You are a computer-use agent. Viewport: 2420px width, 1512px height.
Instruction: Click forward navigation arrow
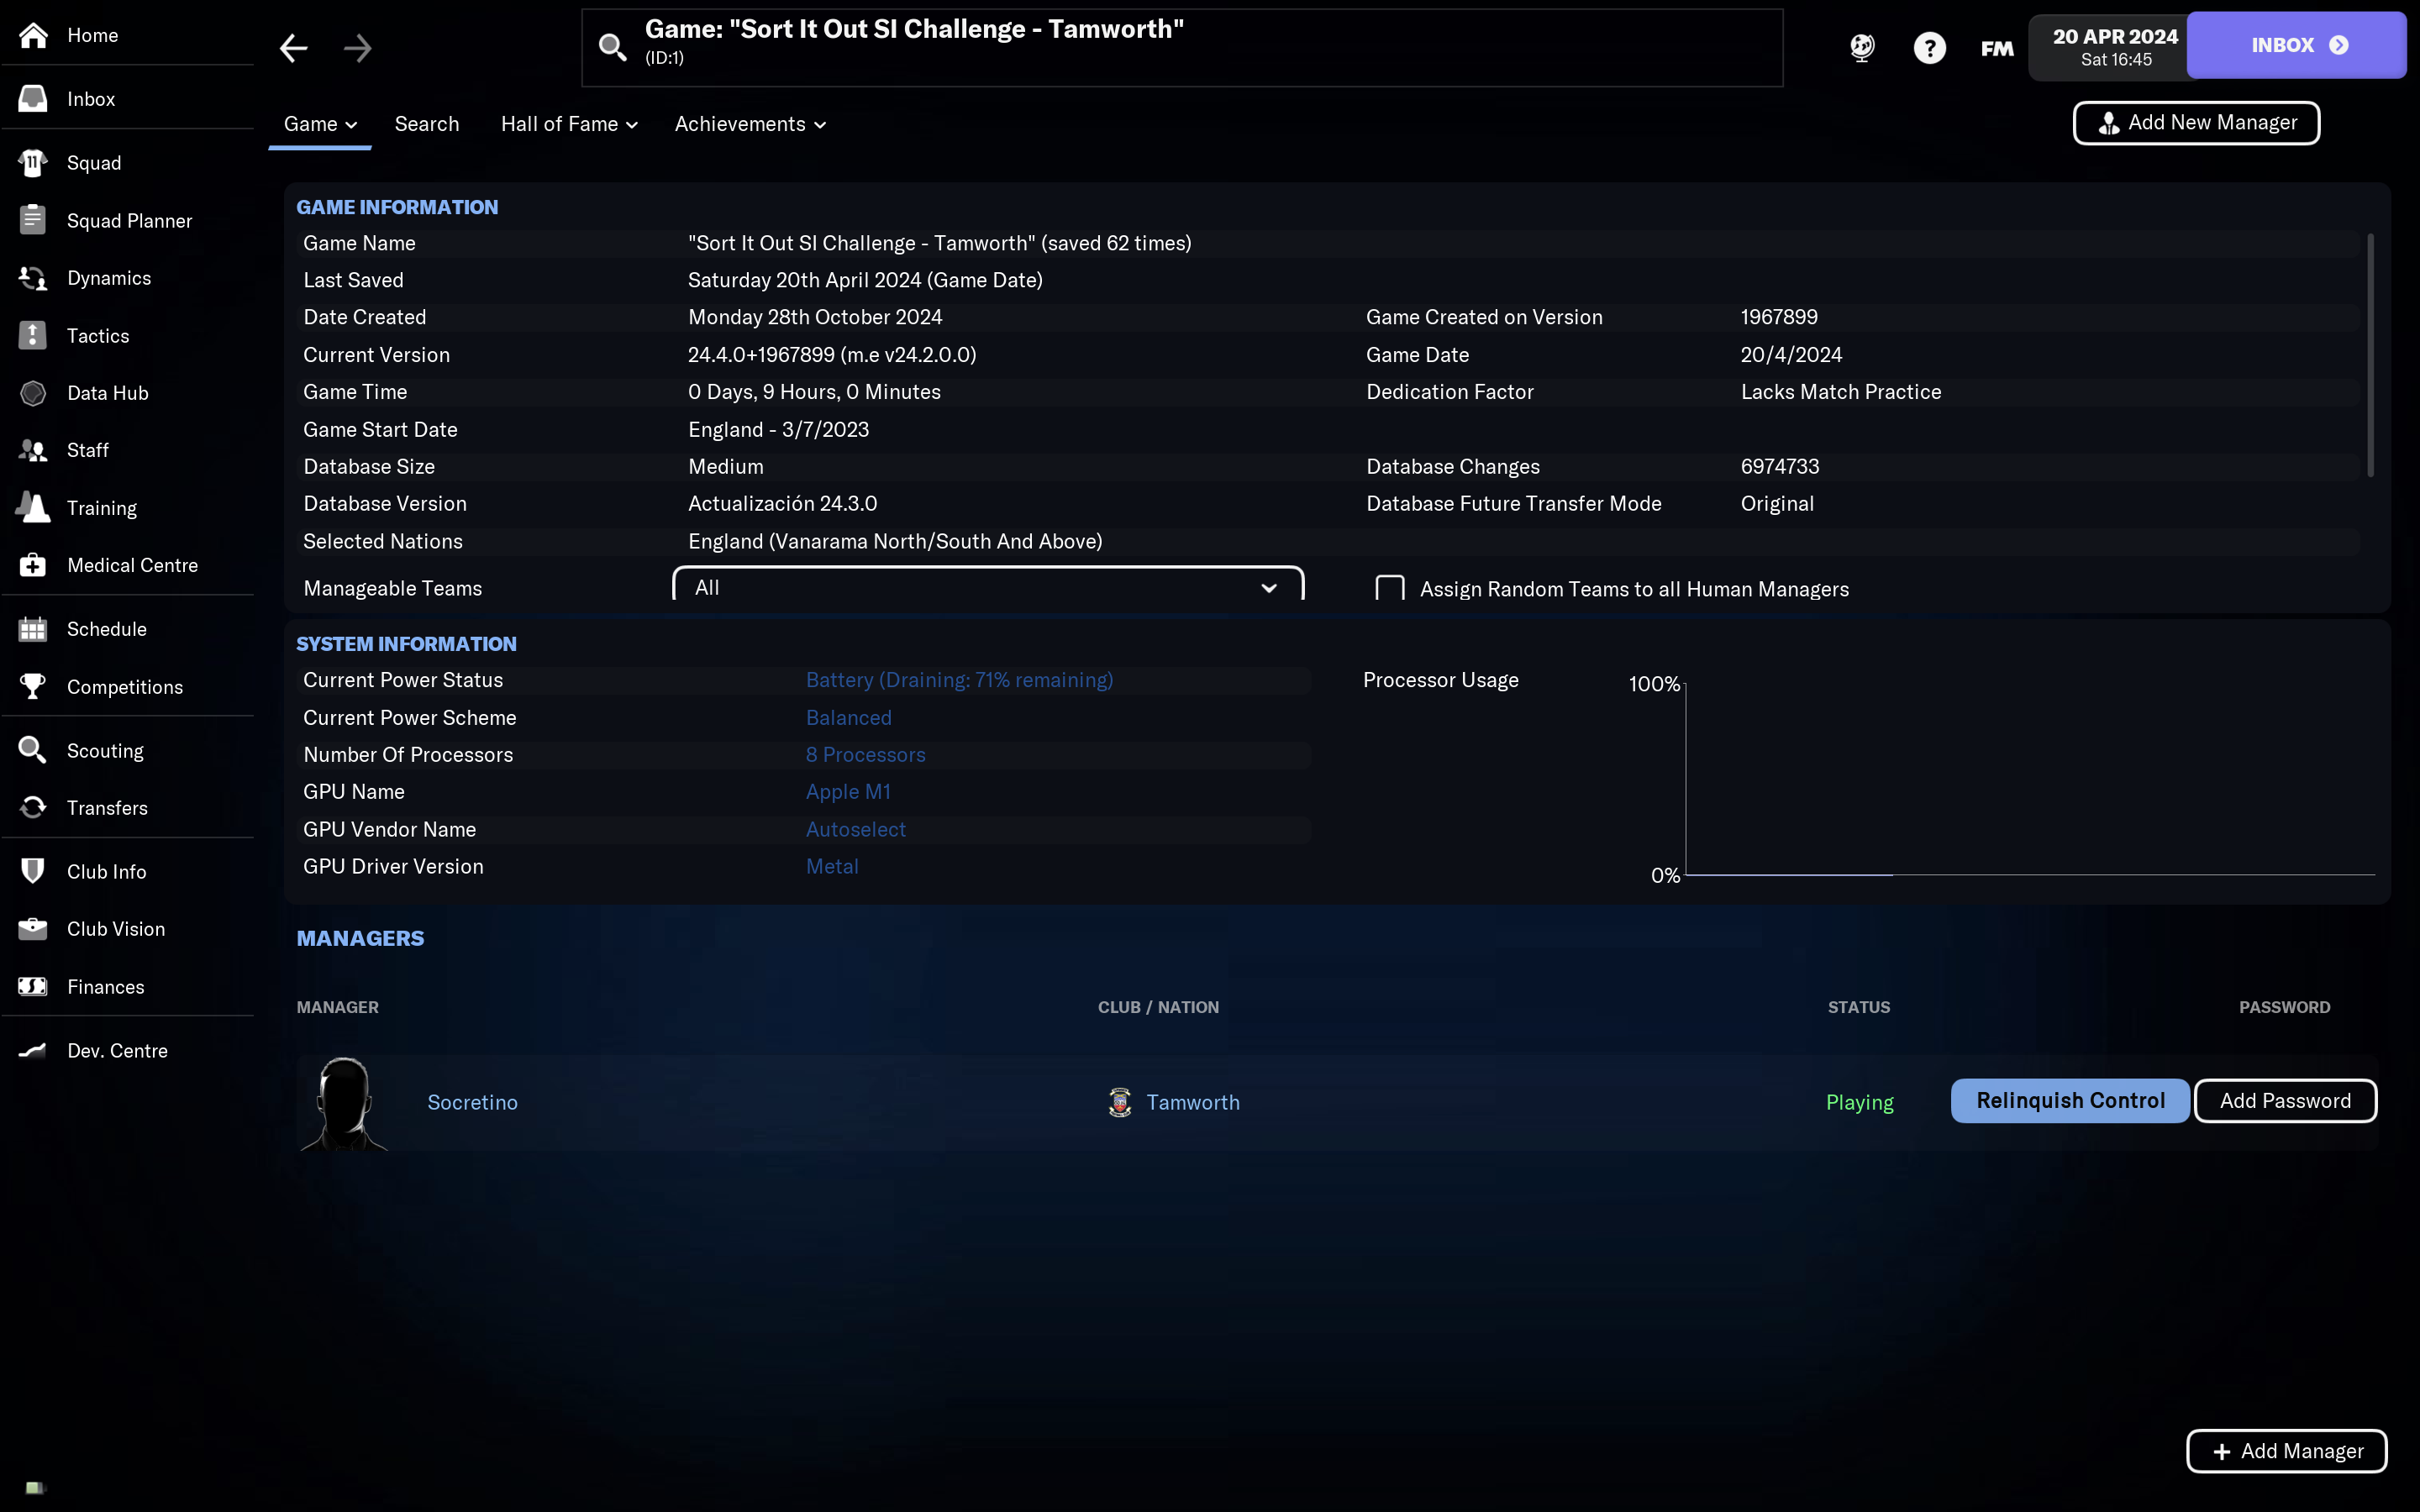(357, 47)
